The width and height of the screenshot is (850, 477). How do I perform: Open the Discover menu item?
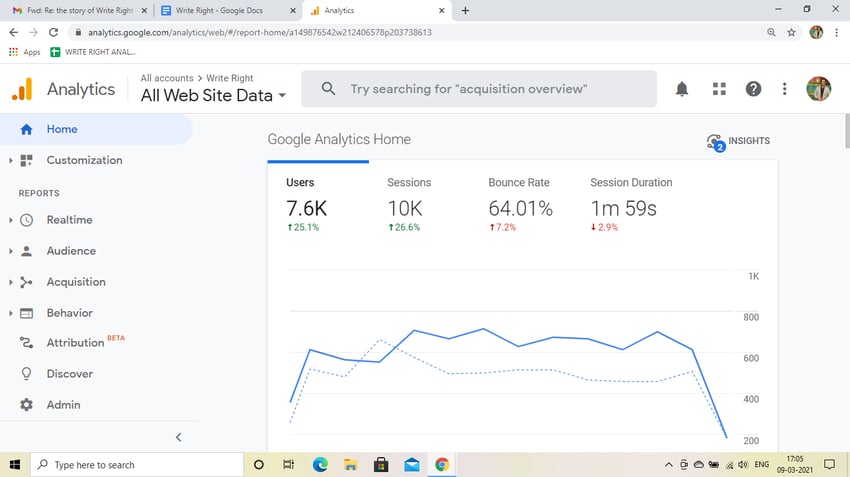point(69,374)
